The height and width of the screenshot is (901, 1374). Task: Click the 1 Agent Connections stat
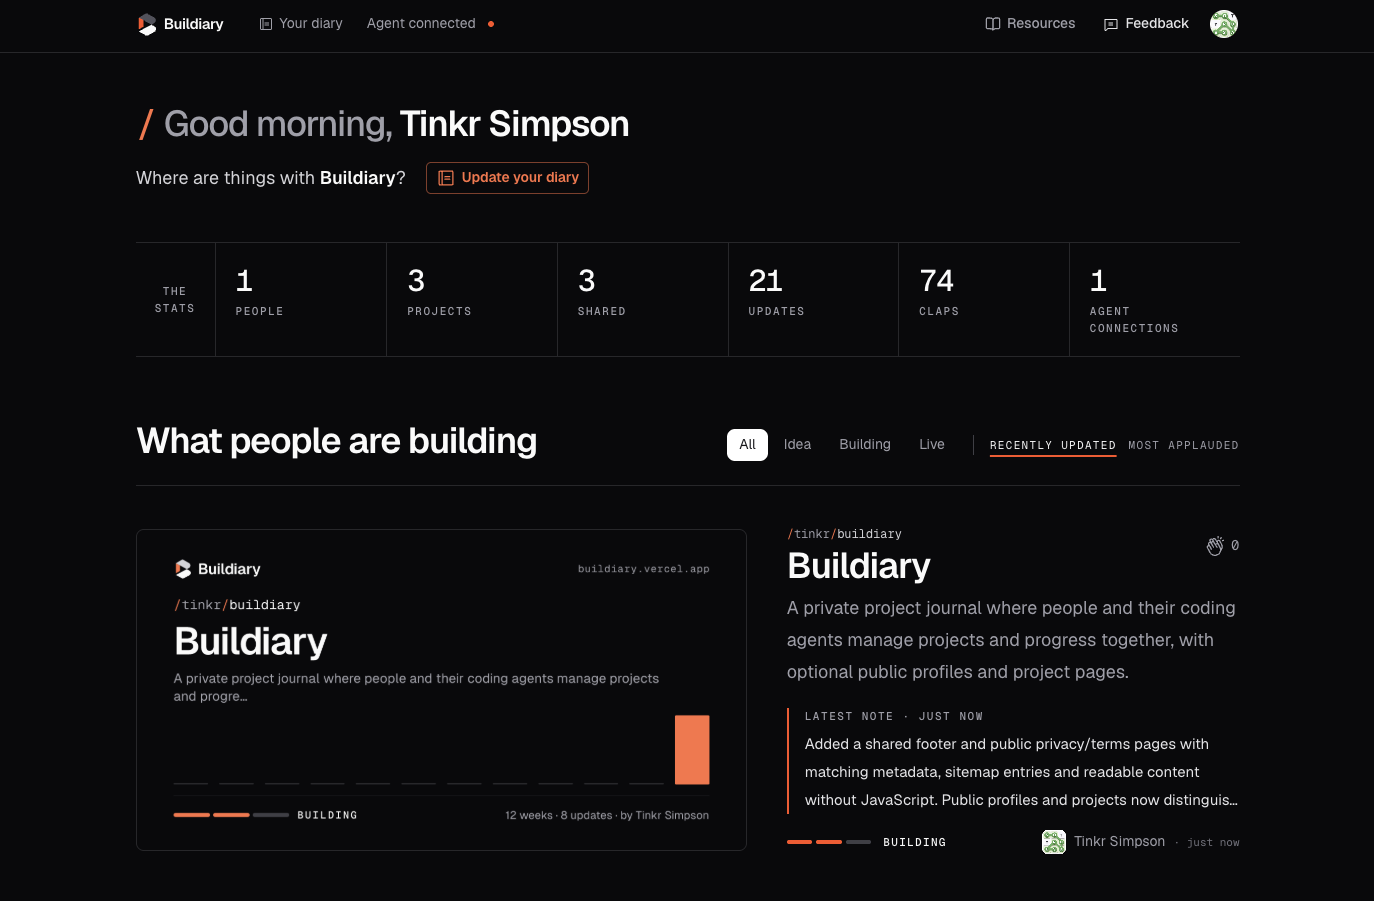tap(1155, 299)
